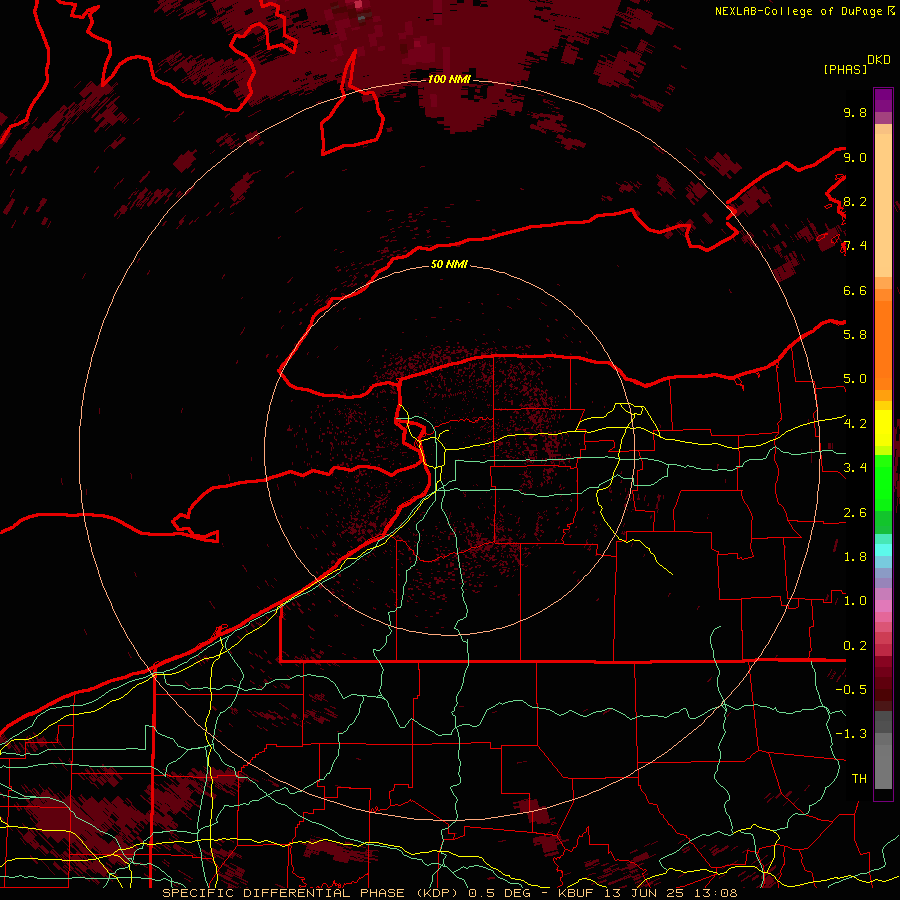Select the 7.4 value on the scale
The image size is (900, 900).
tap(855, 246)
